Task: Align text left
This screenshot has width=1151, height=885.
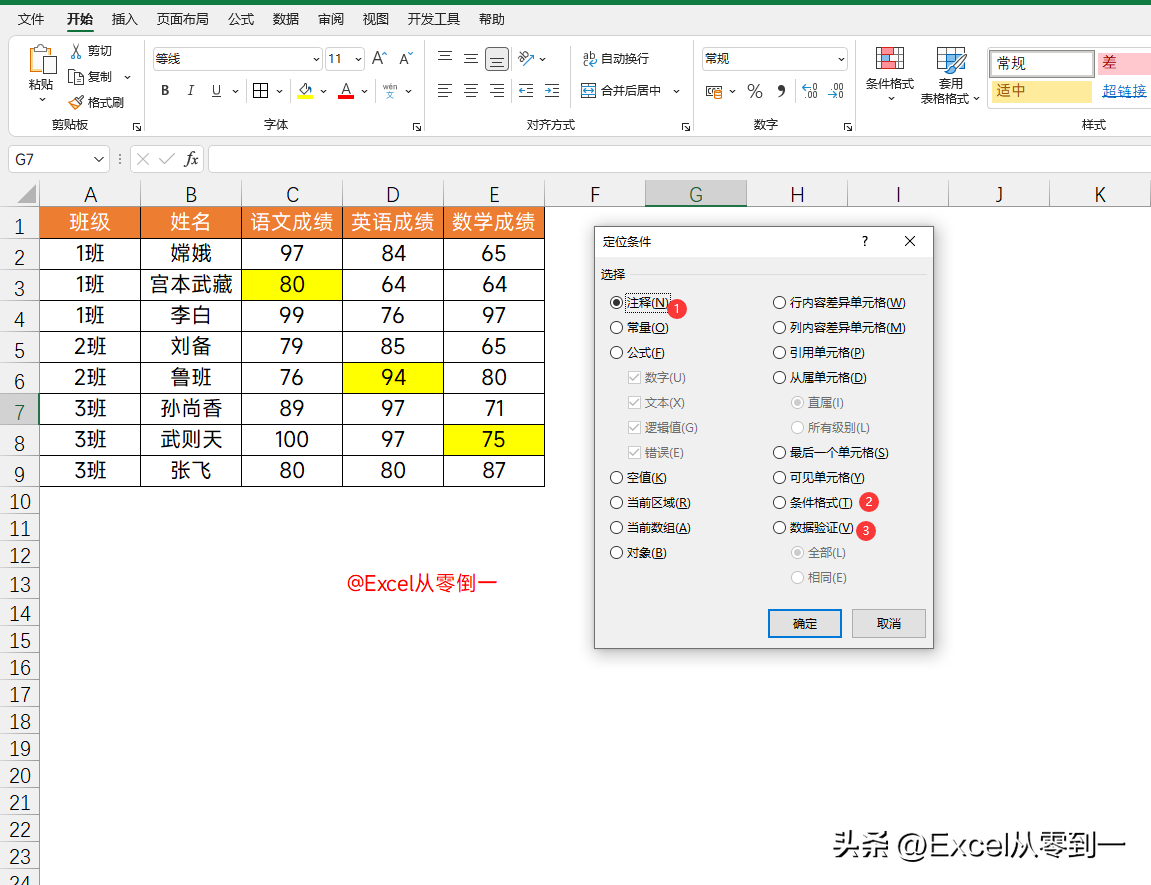Action: 445,90
